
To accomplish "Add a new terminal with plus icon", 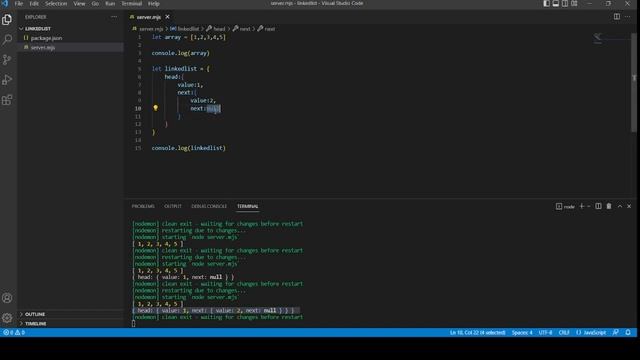I will [582, 206].
